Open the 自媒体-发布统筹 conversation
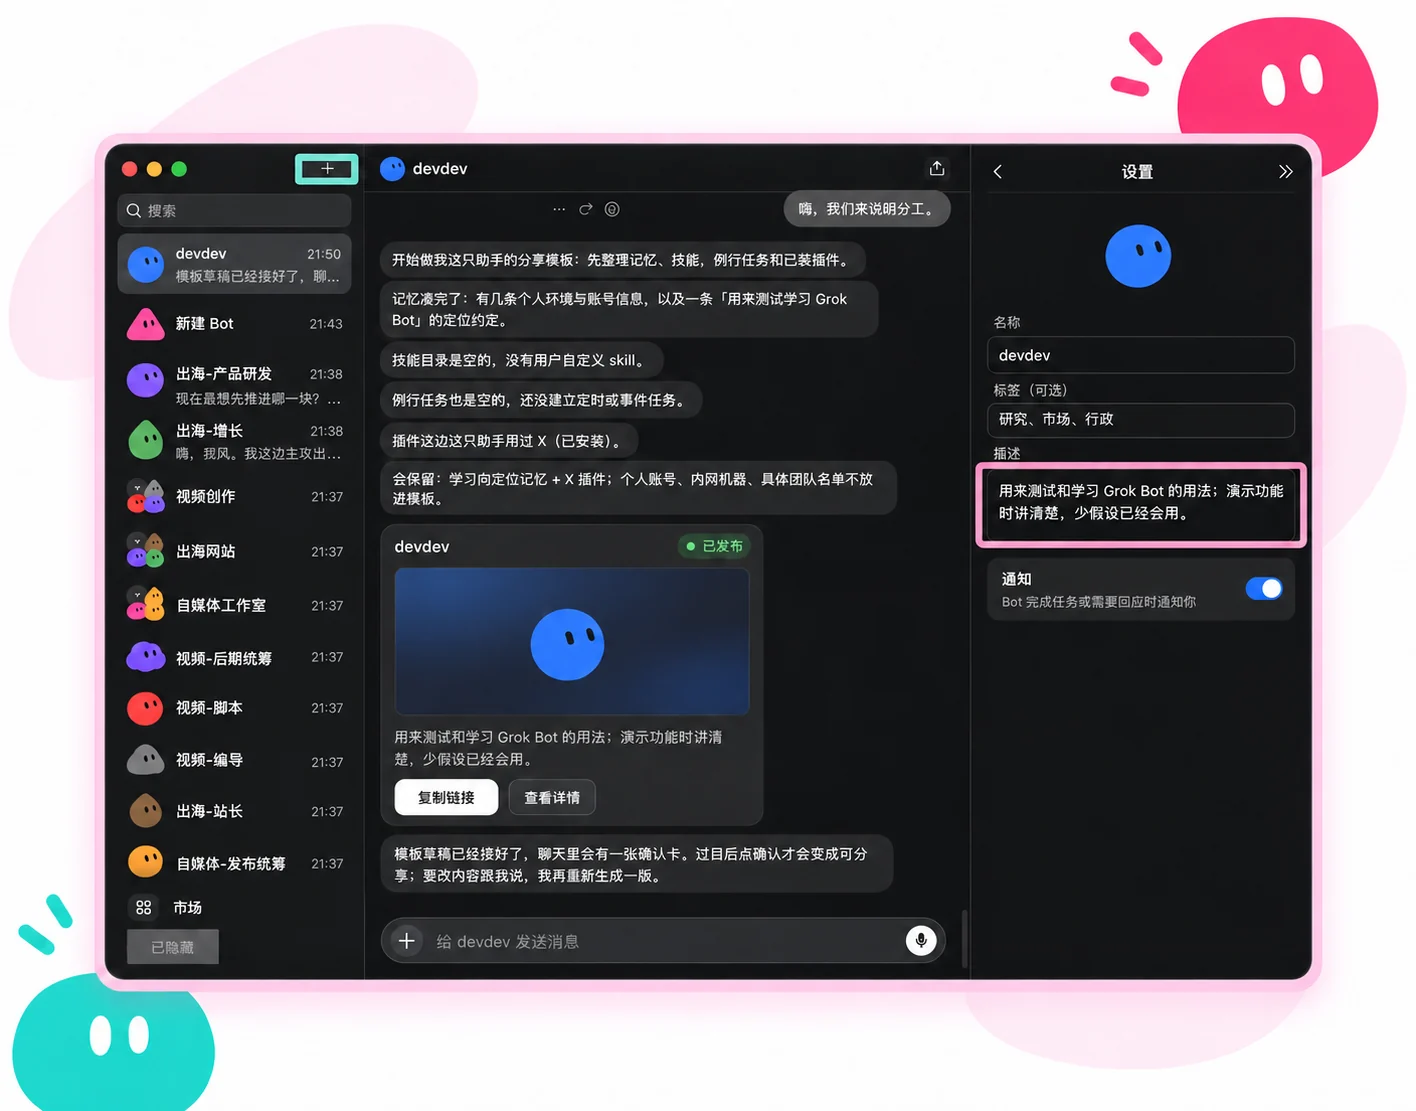The height and width of the screenshot is (1111, 1416). pos(235,863)
